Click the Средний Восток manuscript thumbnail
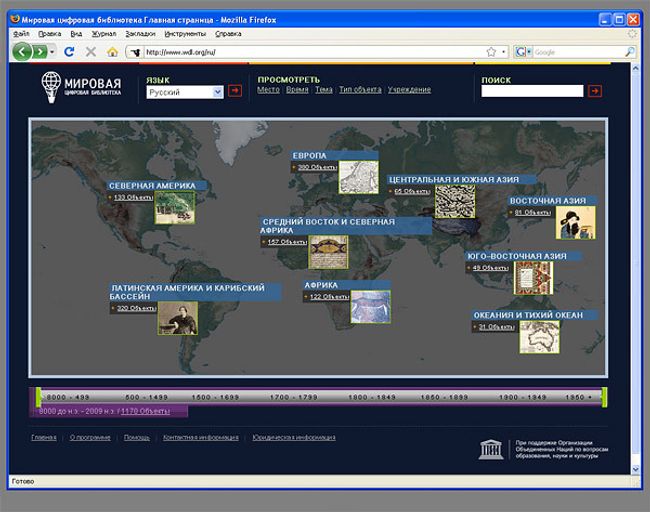 328,252
